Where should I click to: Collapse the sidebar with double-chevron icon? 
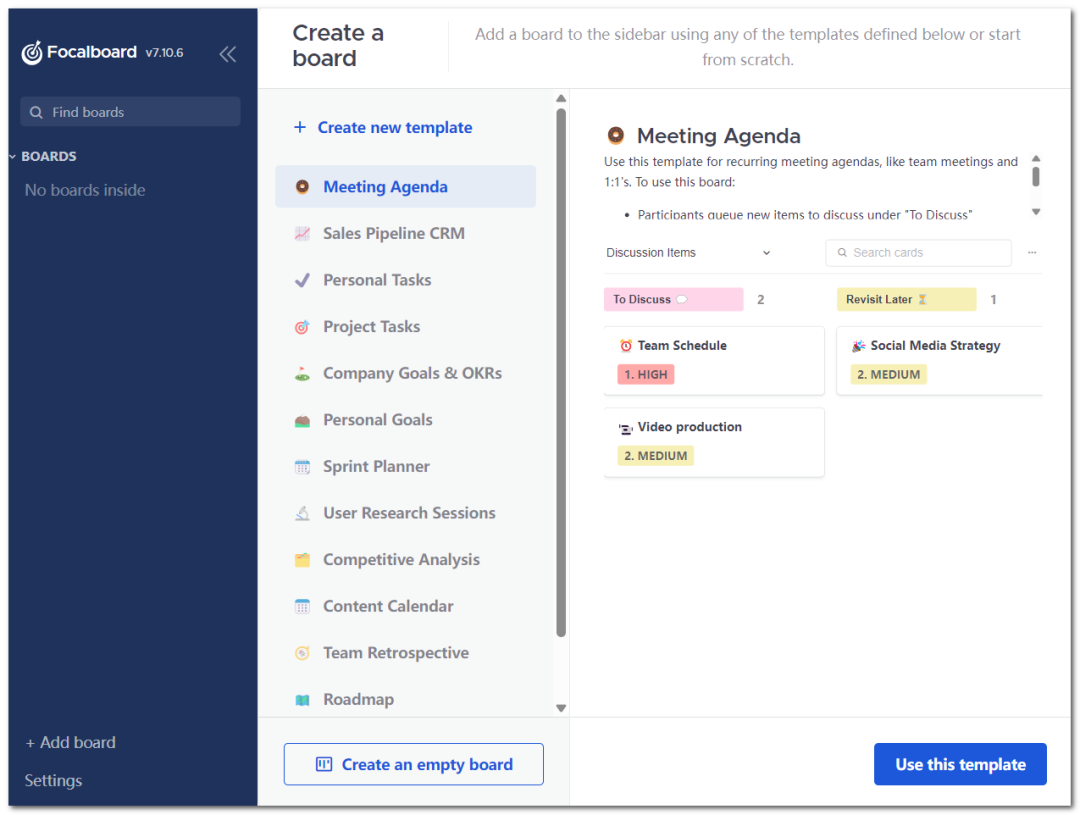(228, 54)
